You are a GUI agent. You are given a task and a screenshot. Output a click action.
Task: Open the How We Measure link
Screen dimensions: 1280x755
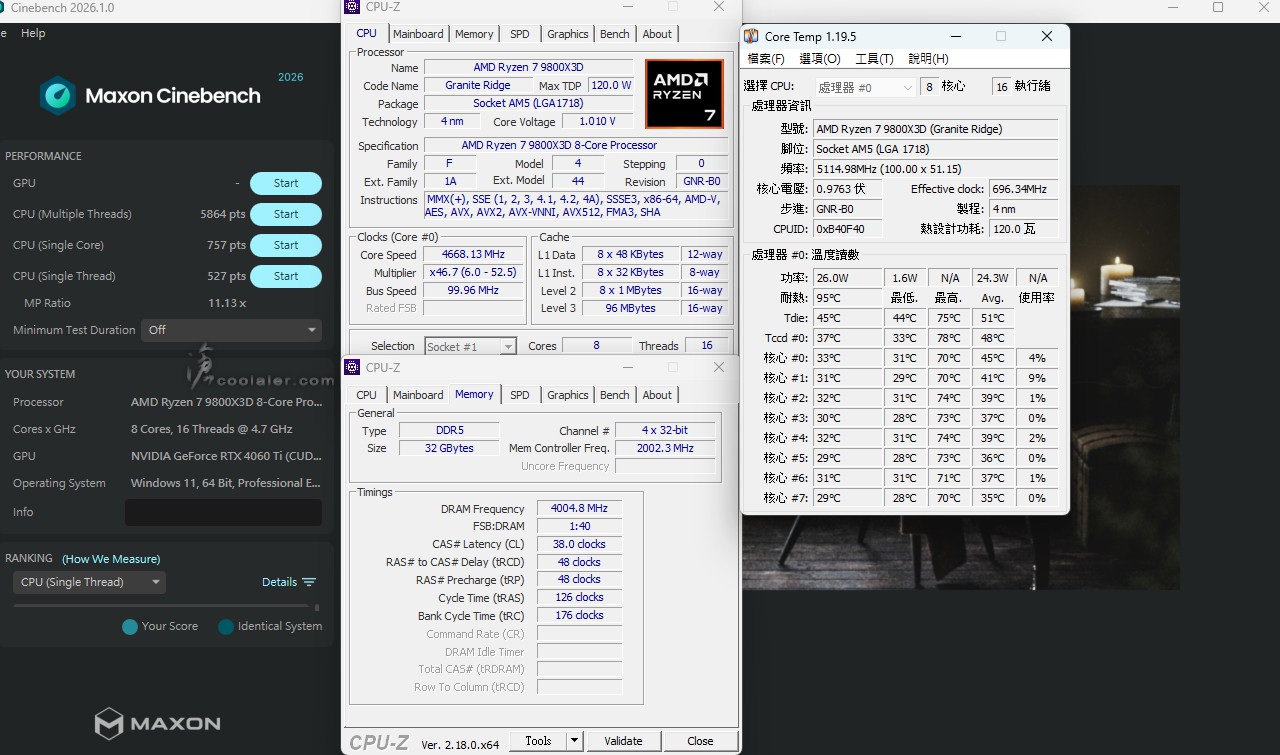[111, 559]
